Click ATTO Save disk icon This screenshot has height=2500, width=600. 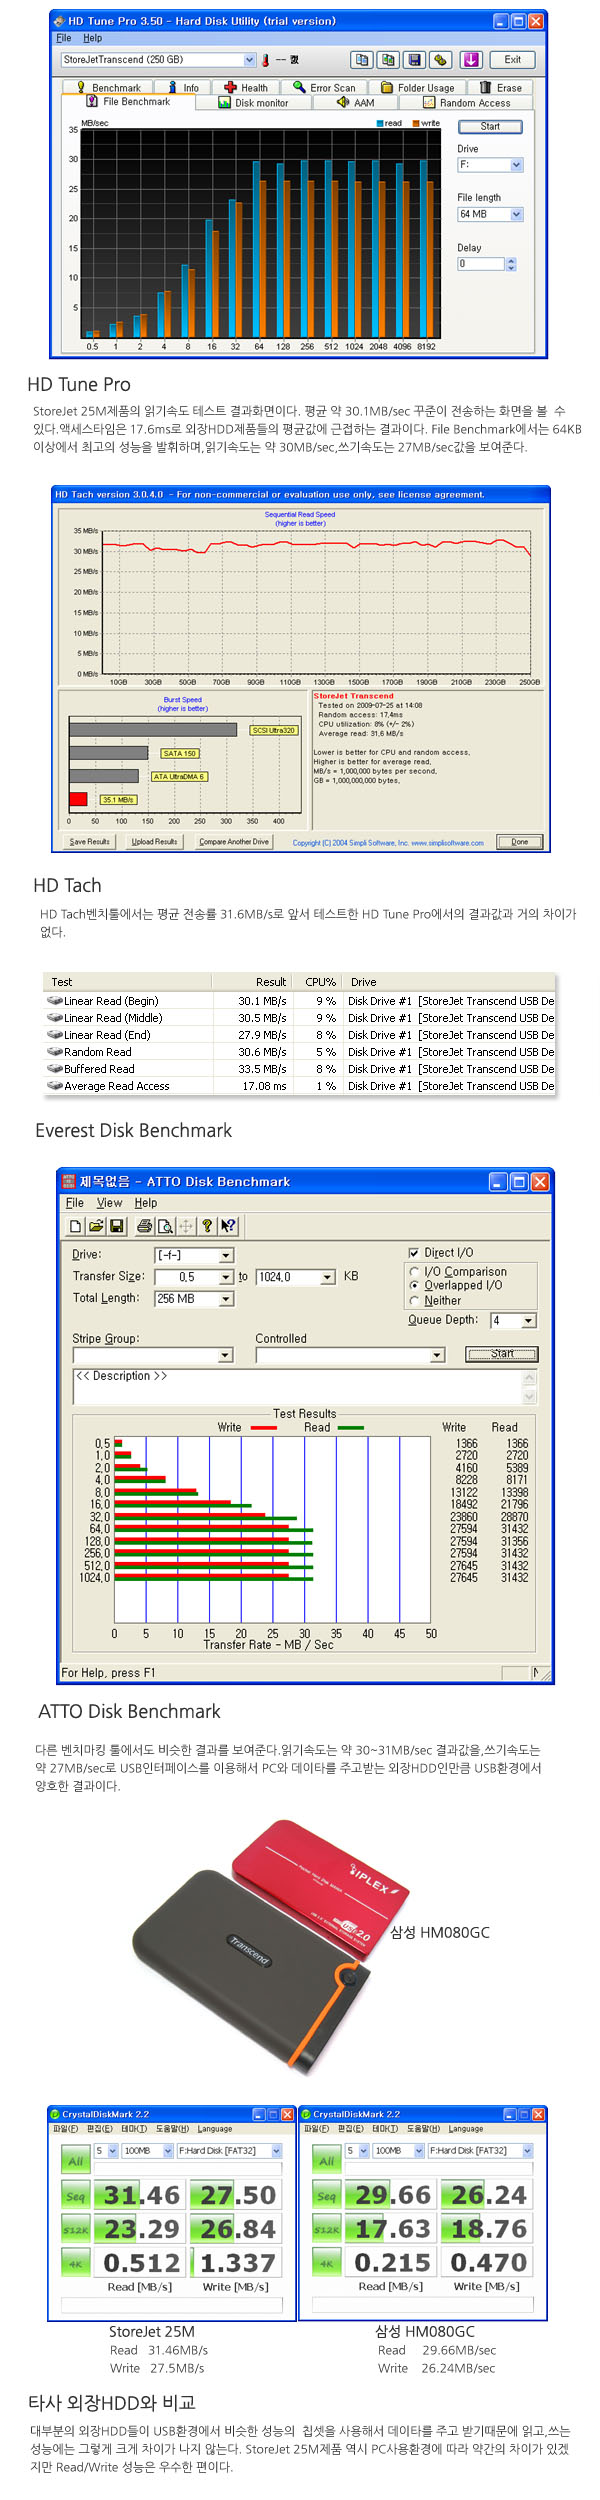[116, 1226]
